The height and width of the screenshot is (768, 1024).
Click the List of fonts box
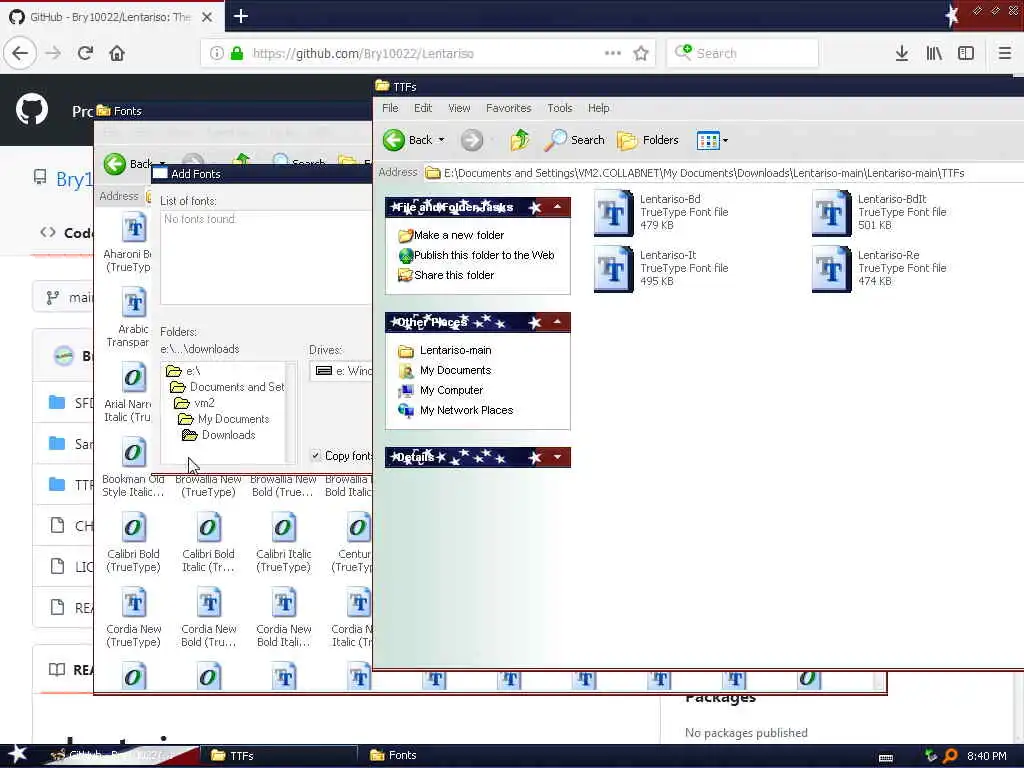(x=266, y=257)
